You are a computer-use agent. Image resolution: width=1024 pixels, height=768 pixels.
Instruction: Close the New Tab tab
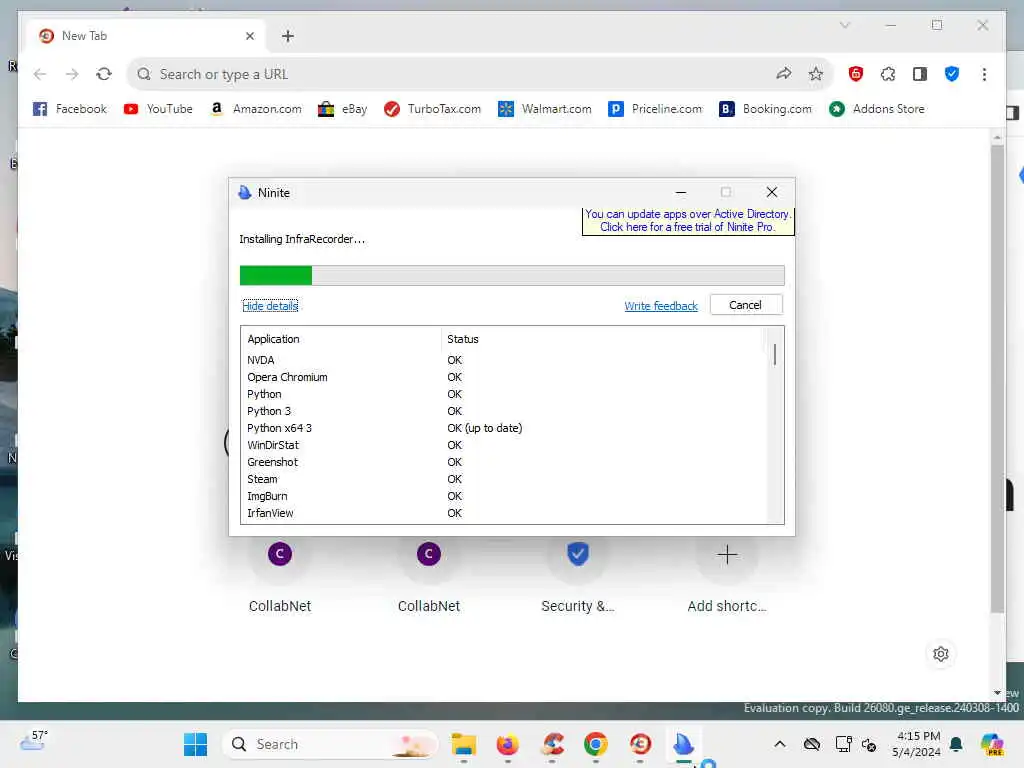point(249,36)
